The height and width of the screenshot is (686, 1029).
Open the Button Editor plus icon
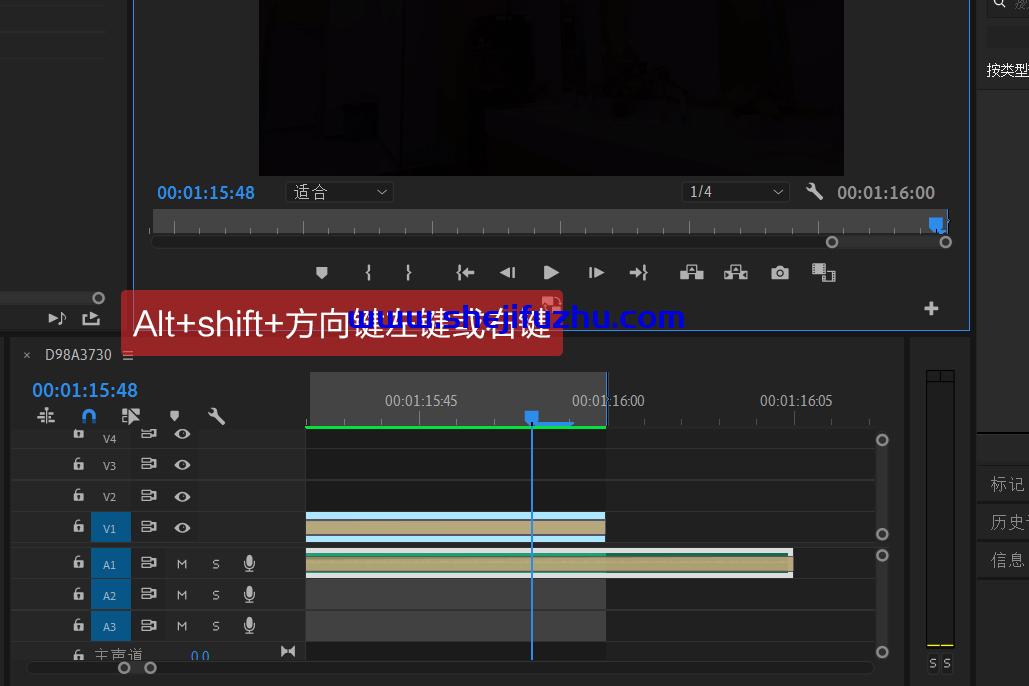(x=931, y=309)
